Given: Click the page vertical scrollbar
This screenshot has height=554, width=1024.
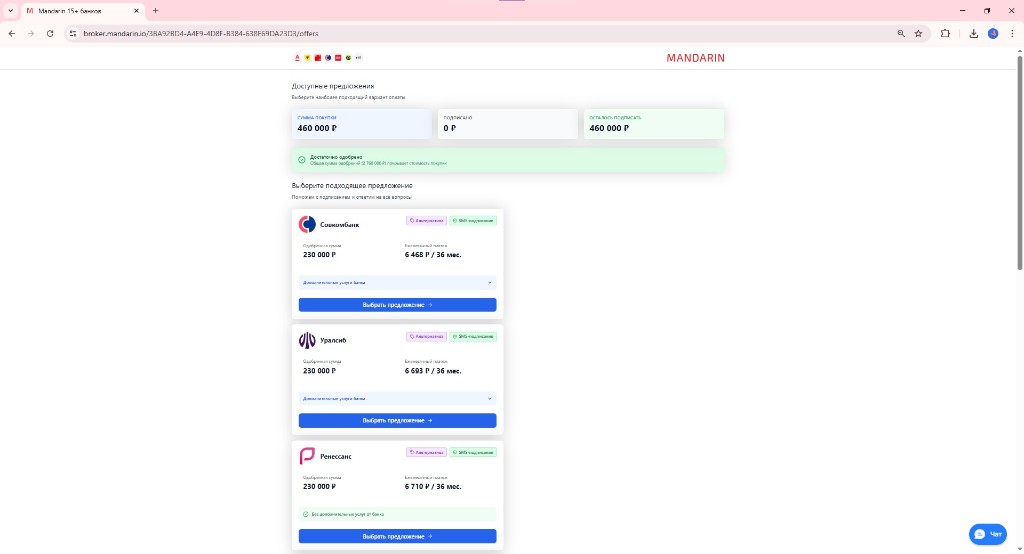Looking at the screenshot, I should 1019,170.
